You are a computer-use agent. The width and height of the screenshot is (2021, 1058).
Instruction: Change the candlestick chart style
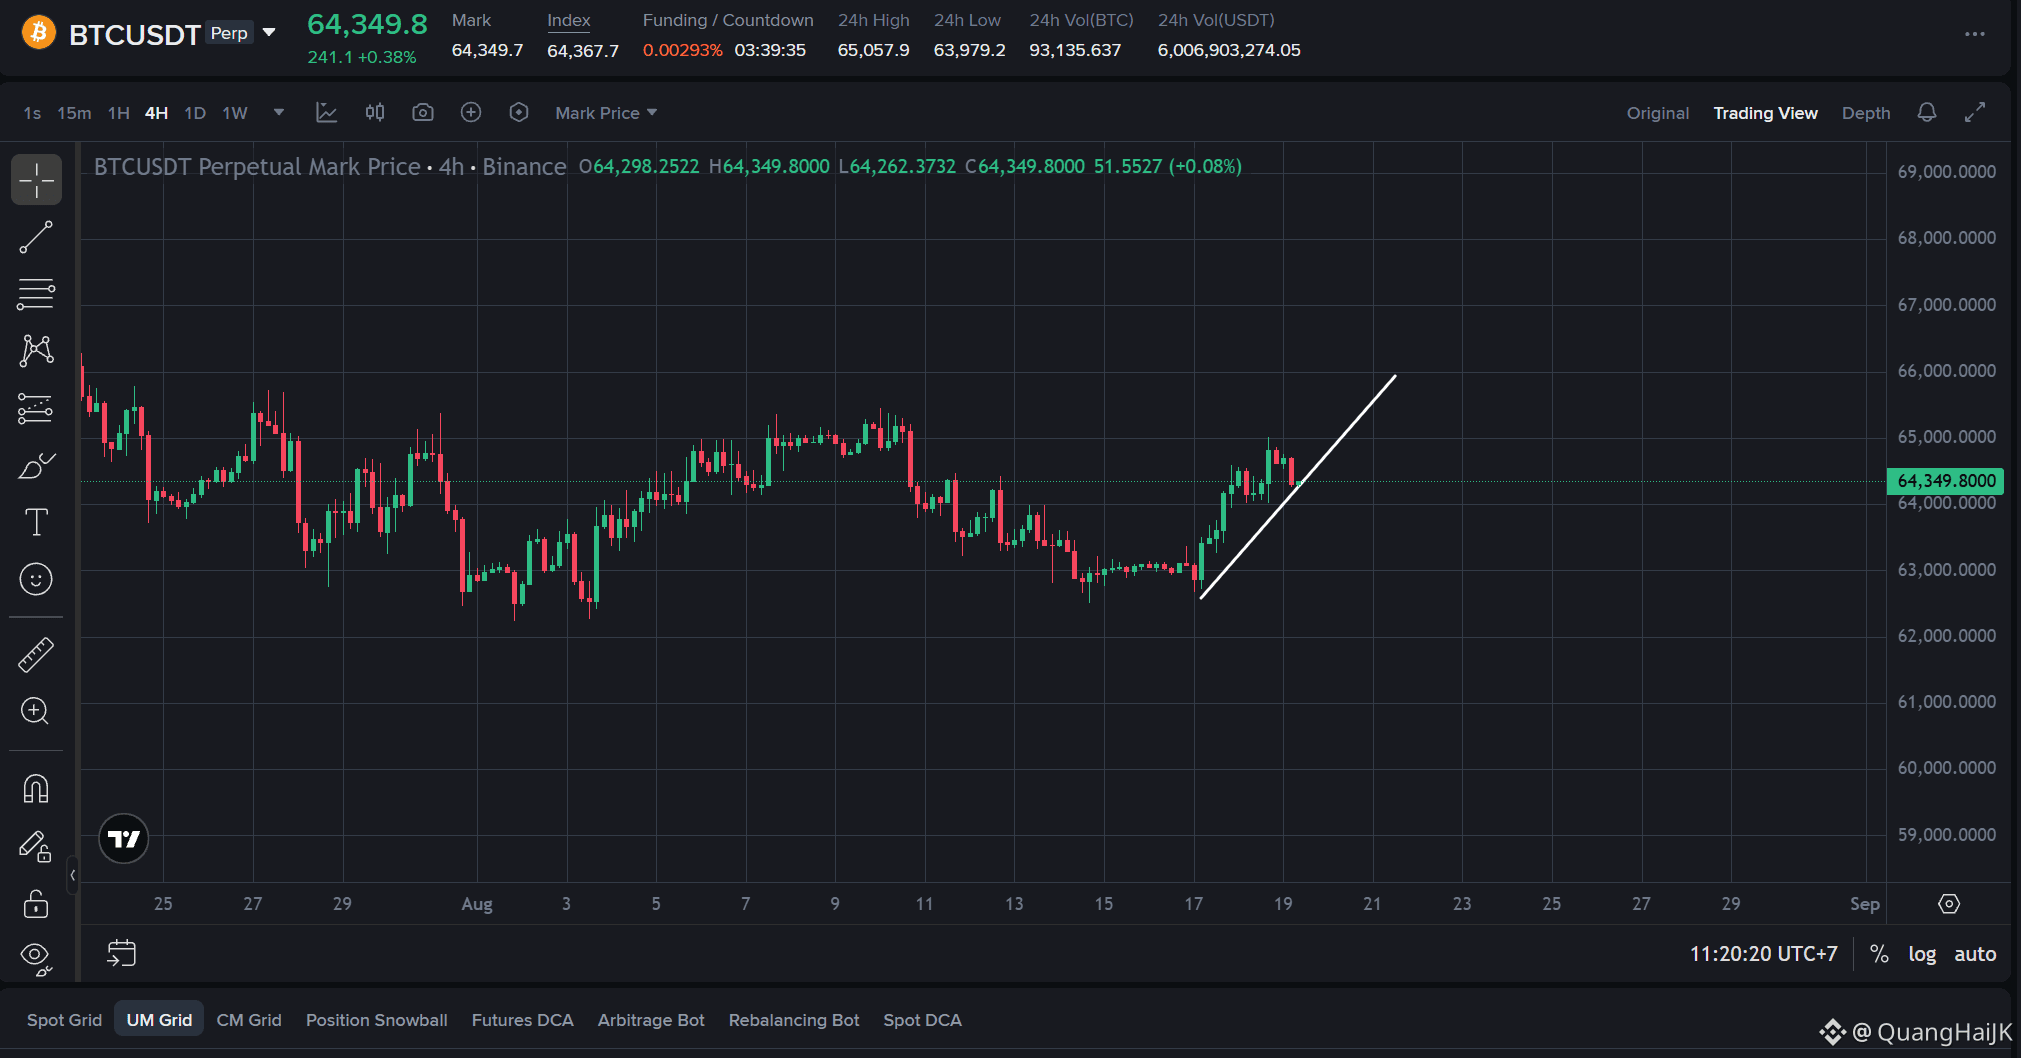click(x=375, y=113)
